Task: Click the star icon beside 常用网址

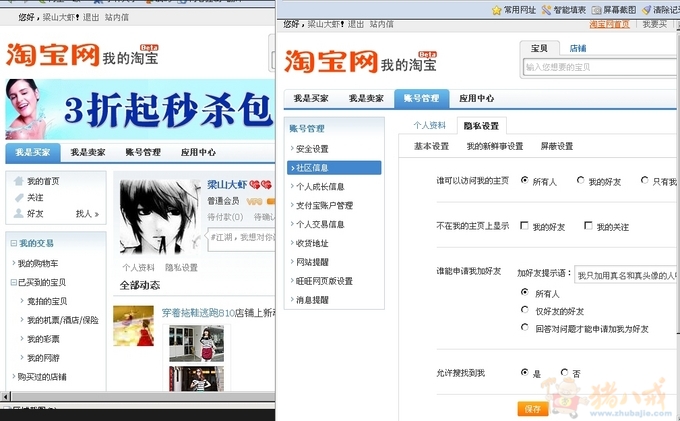Action: [497, 10]
